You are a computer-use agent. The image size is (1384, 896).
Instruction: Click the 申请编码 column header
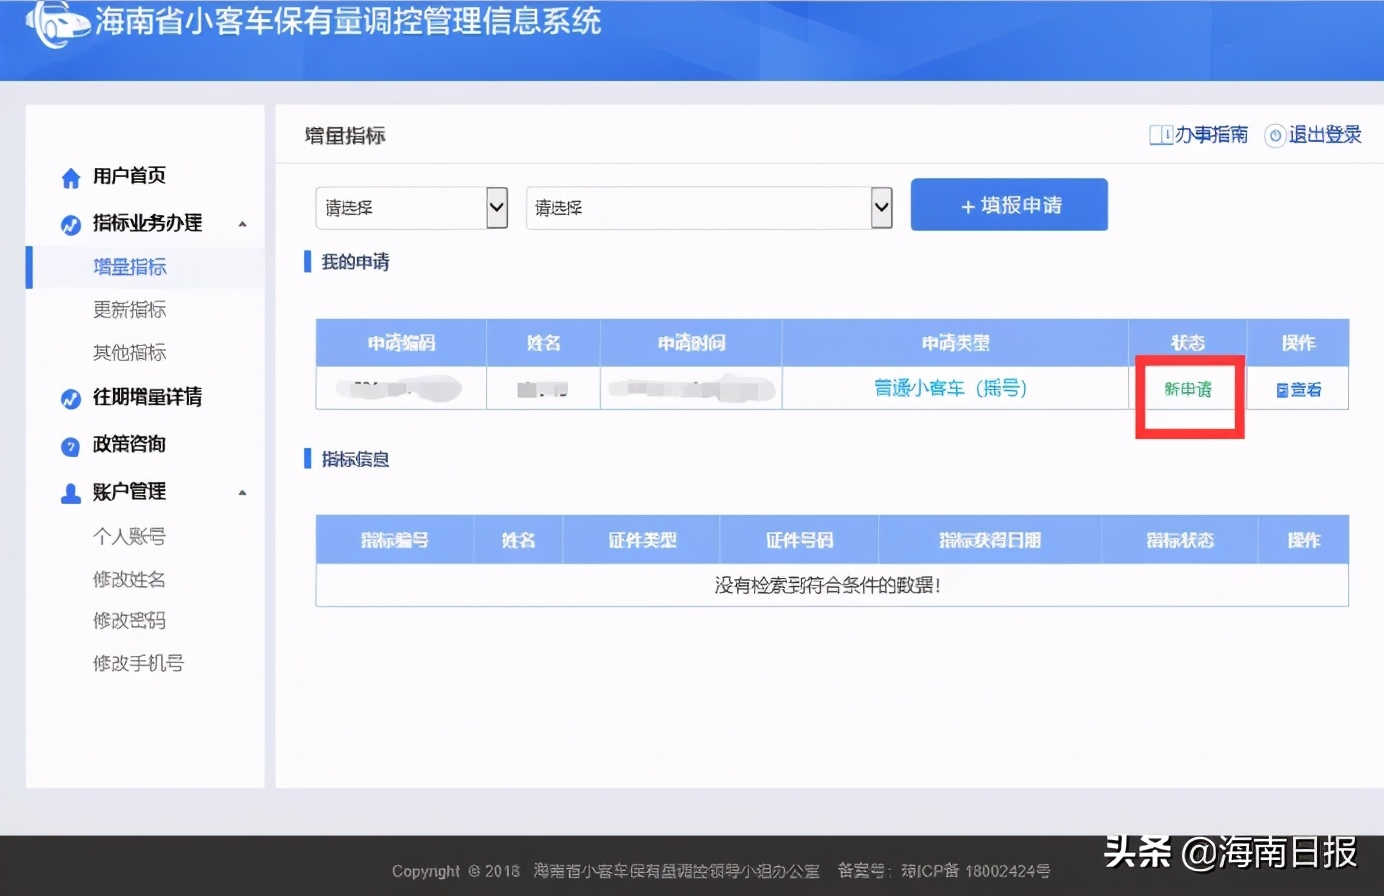pyautogui.click(x=401, y=343)
